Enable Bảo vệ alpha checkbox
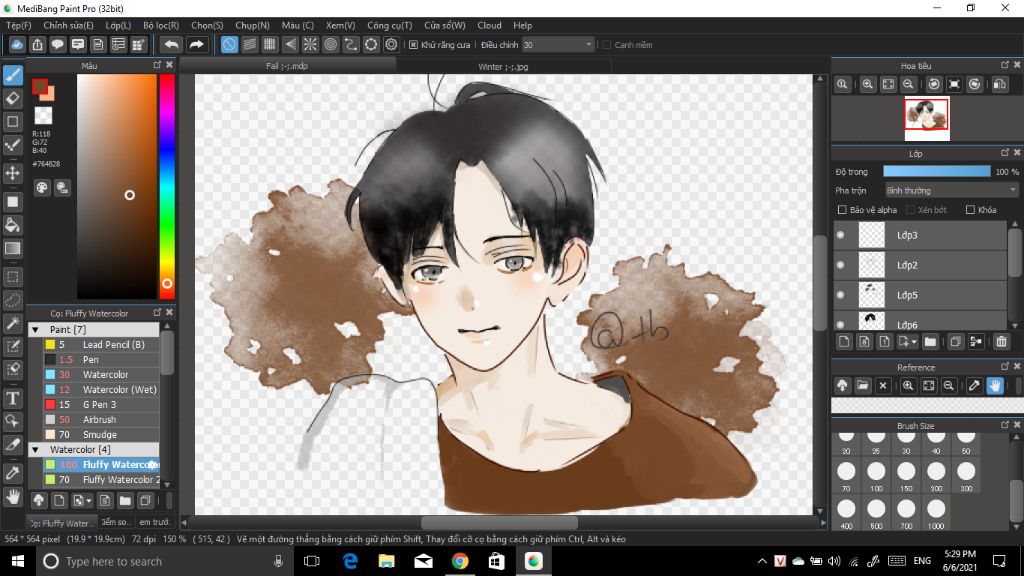The image size is (1024, 576). (x=842, y=210)
